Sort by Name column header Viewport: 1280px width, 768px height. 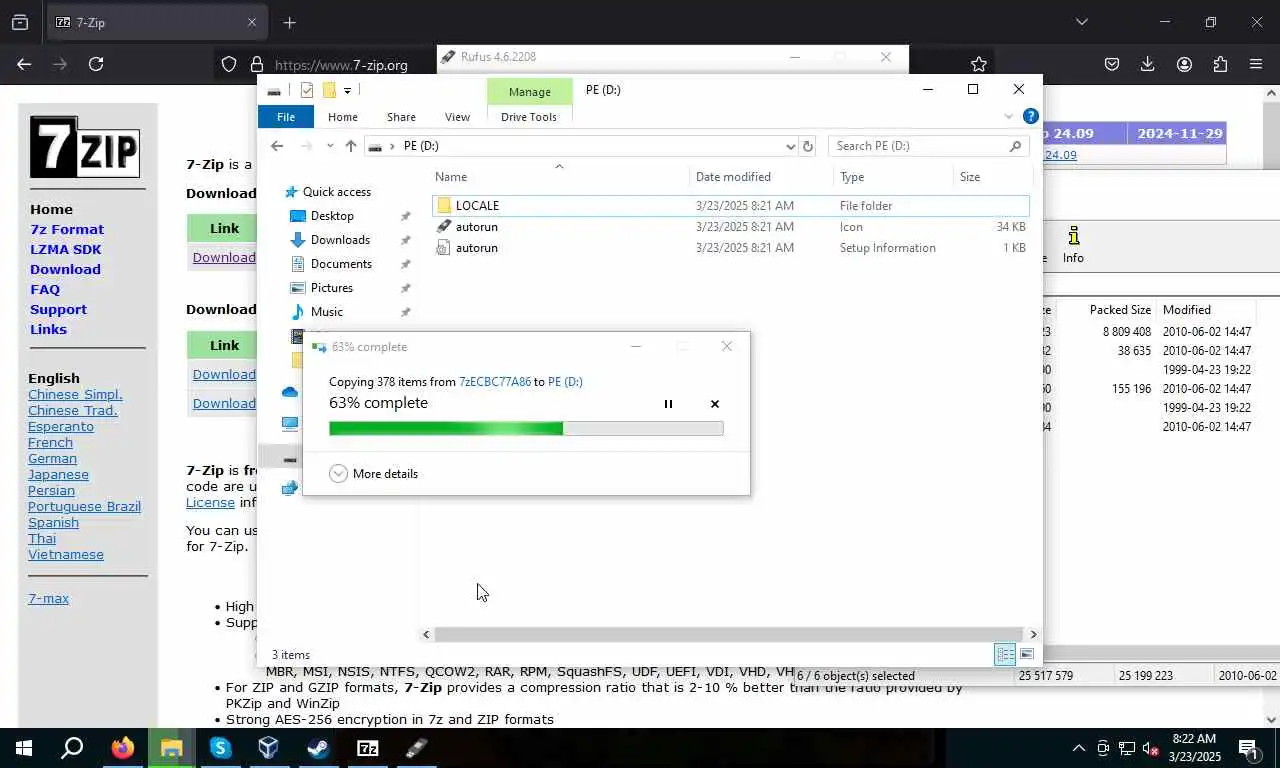tap(451, 177)
